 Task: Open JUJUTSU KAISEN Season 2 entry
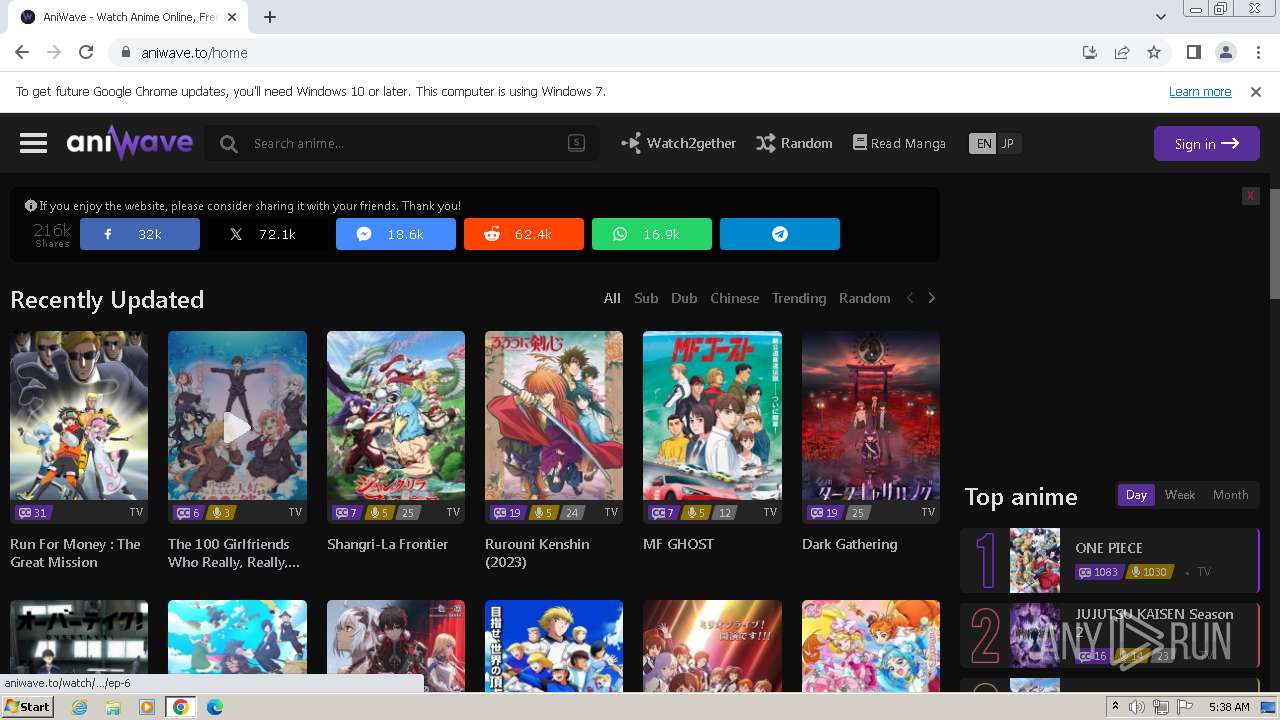1109,635
